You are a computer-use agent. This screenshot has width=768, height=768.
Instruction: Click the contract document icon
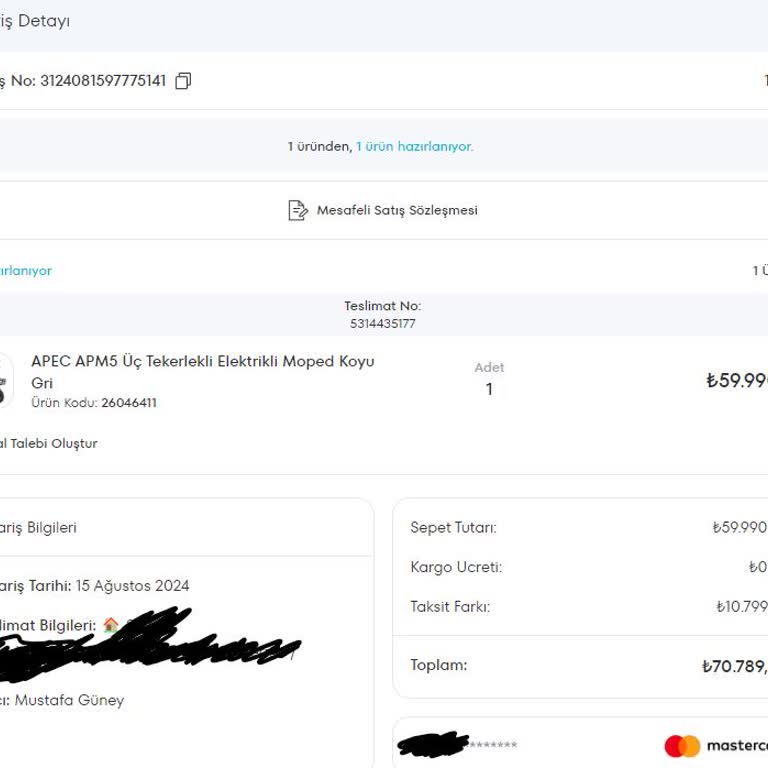tap(298, 211)
